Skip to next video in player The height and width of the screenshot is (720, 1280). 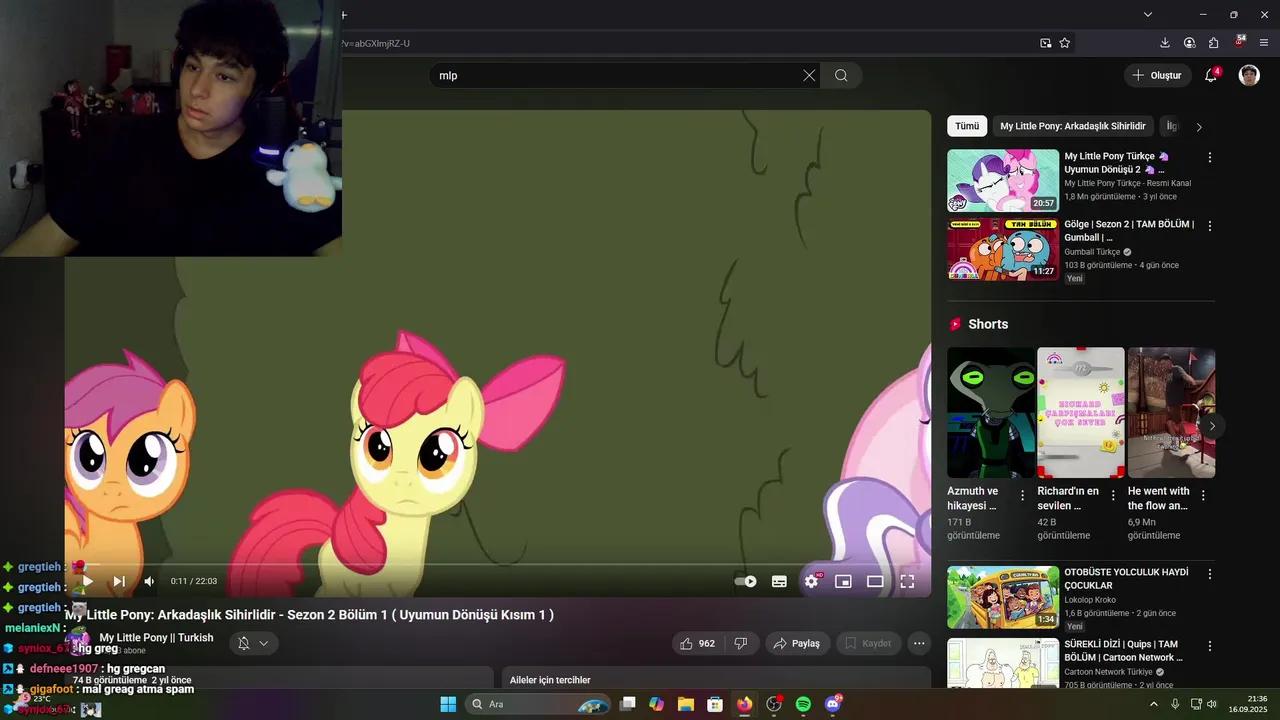coord(119,581)
